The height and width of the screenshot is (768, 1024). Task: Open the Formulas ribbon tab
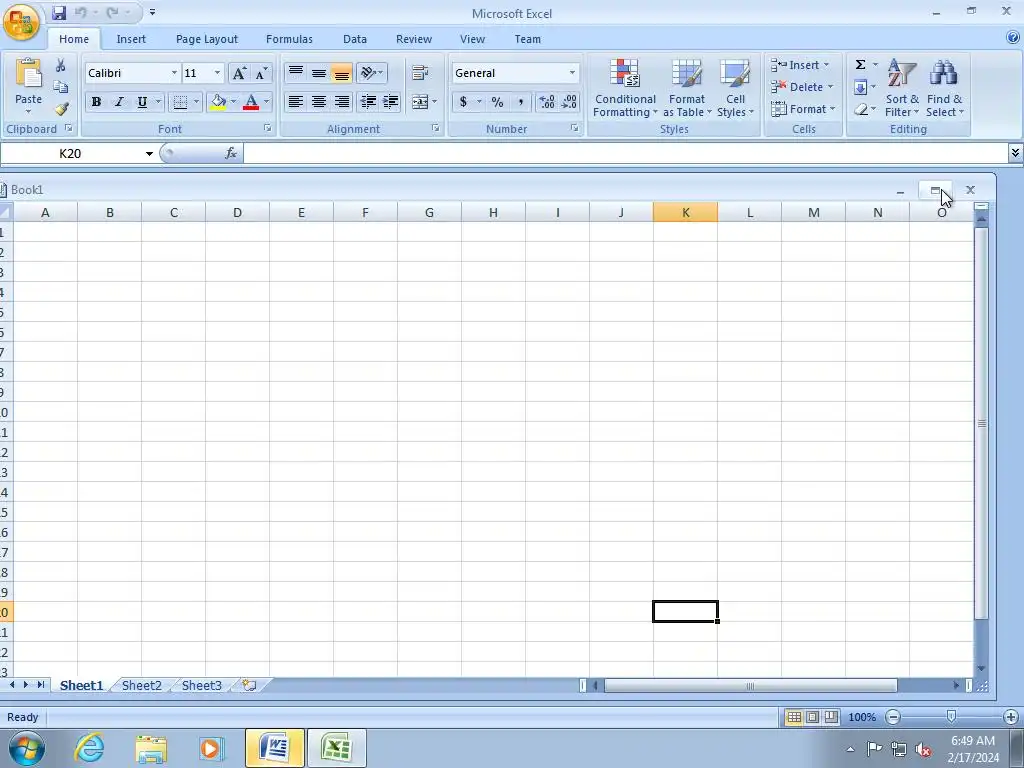289,39
